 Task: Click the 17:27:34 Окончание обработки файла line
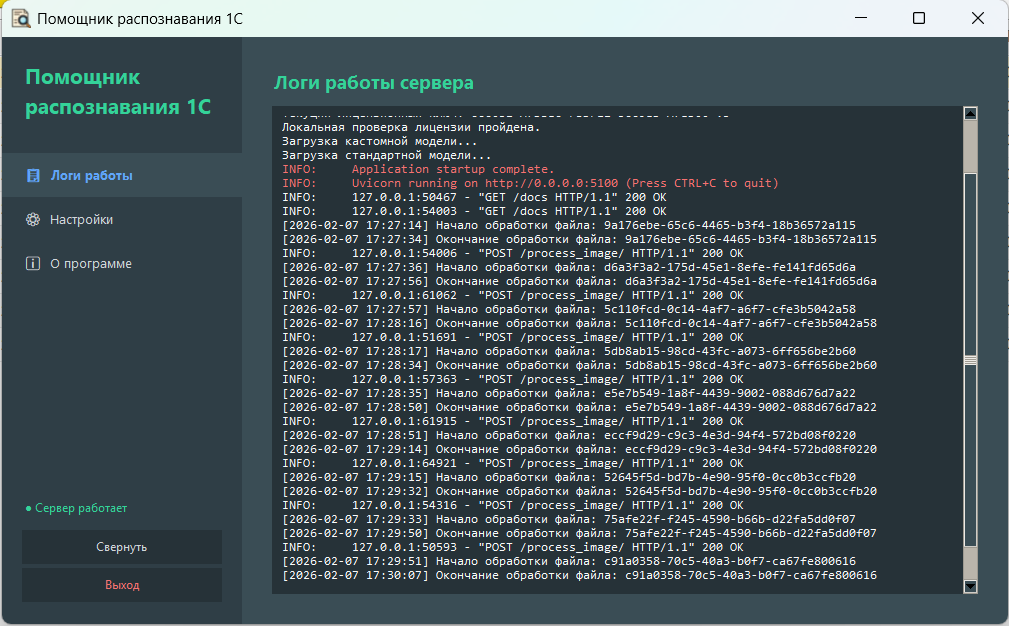pyautogui.click(x=579, y=239)
